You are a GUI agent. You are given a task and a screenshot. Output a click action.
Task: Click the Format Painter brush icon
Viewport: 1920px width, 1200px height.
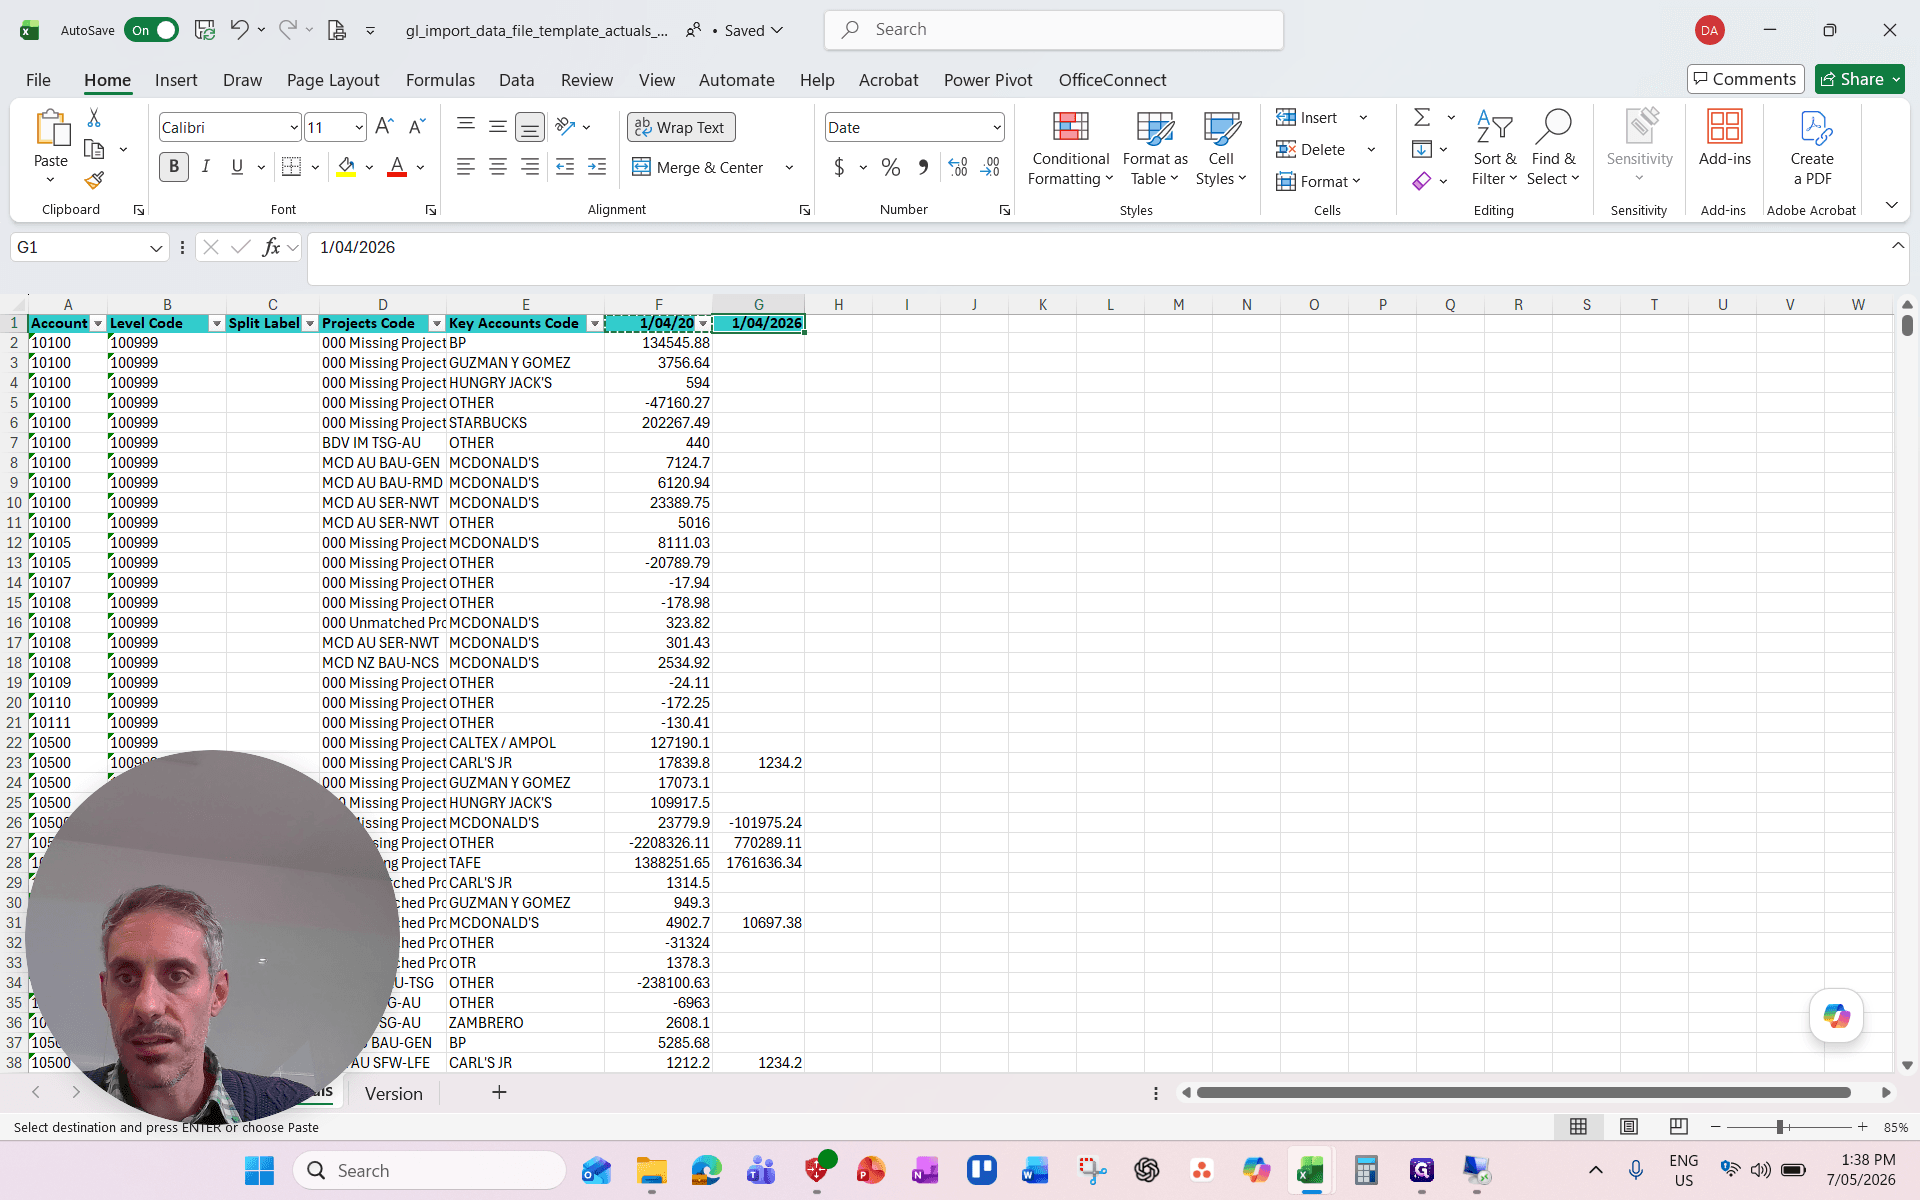coord(94,180)
